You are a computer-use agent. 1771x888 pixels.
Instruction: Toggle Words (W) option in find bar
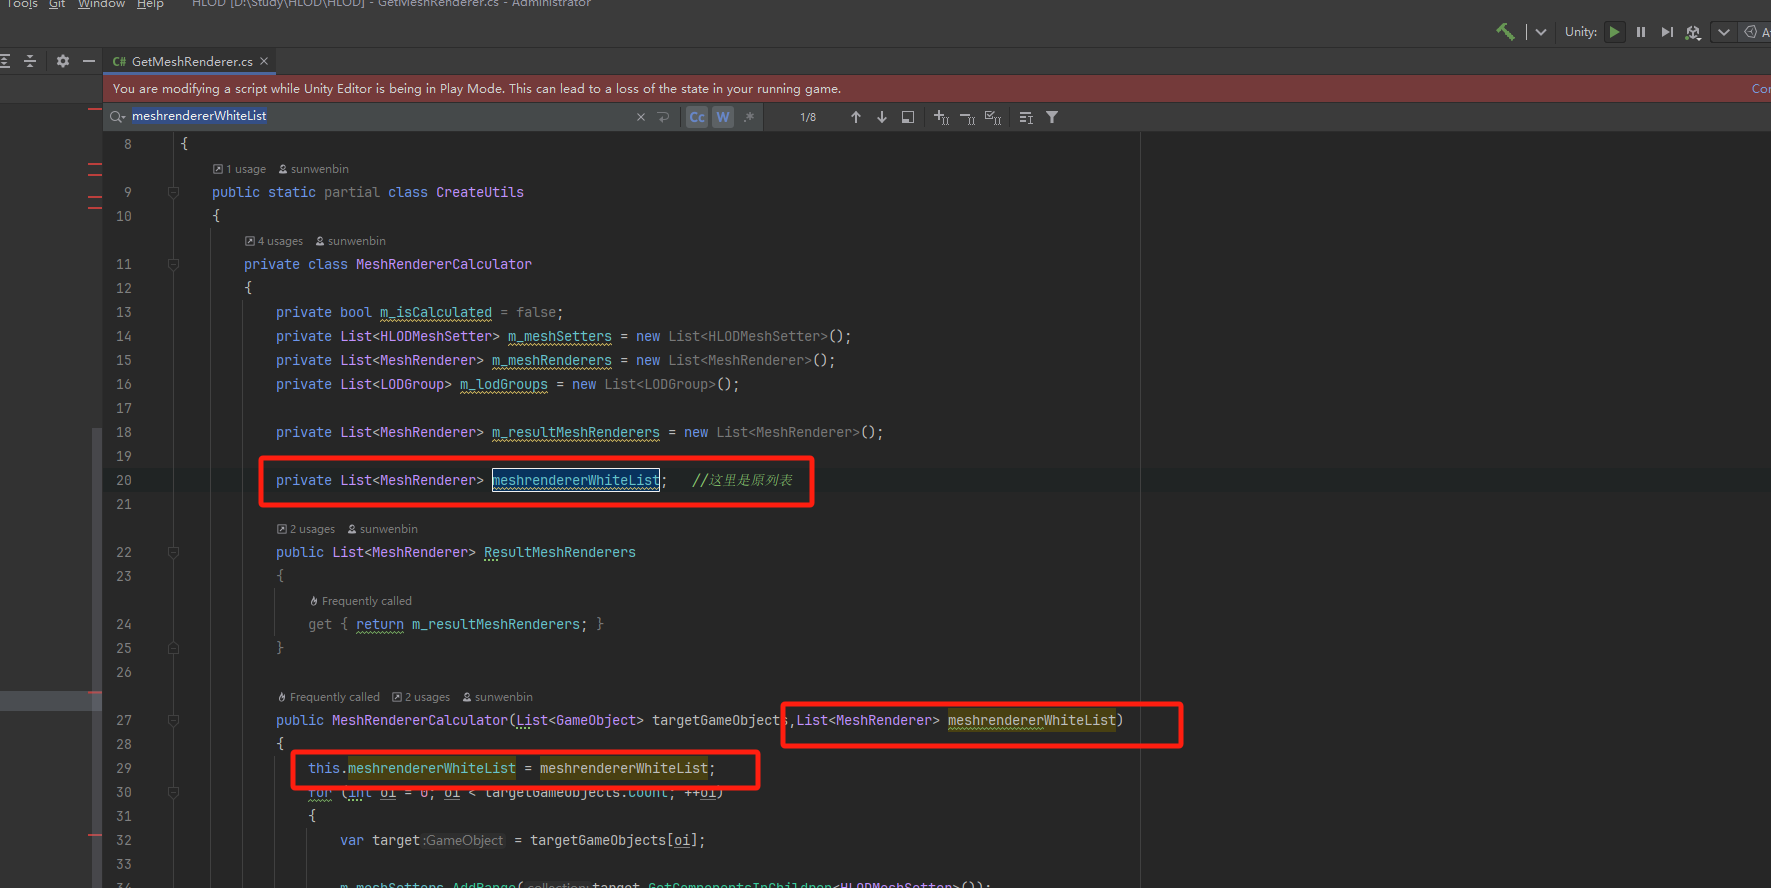pos(723,117)
